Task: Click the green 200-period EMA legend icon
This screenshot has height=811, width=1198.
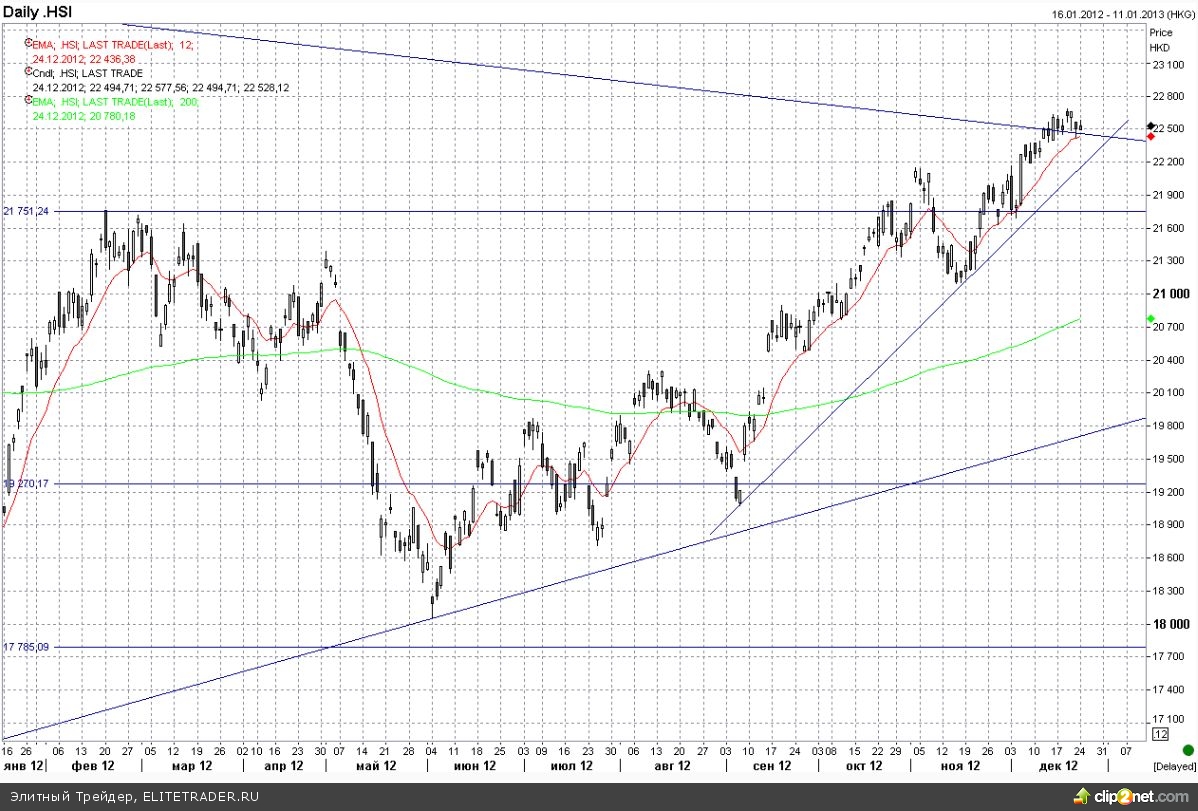Action: point(28,102)
